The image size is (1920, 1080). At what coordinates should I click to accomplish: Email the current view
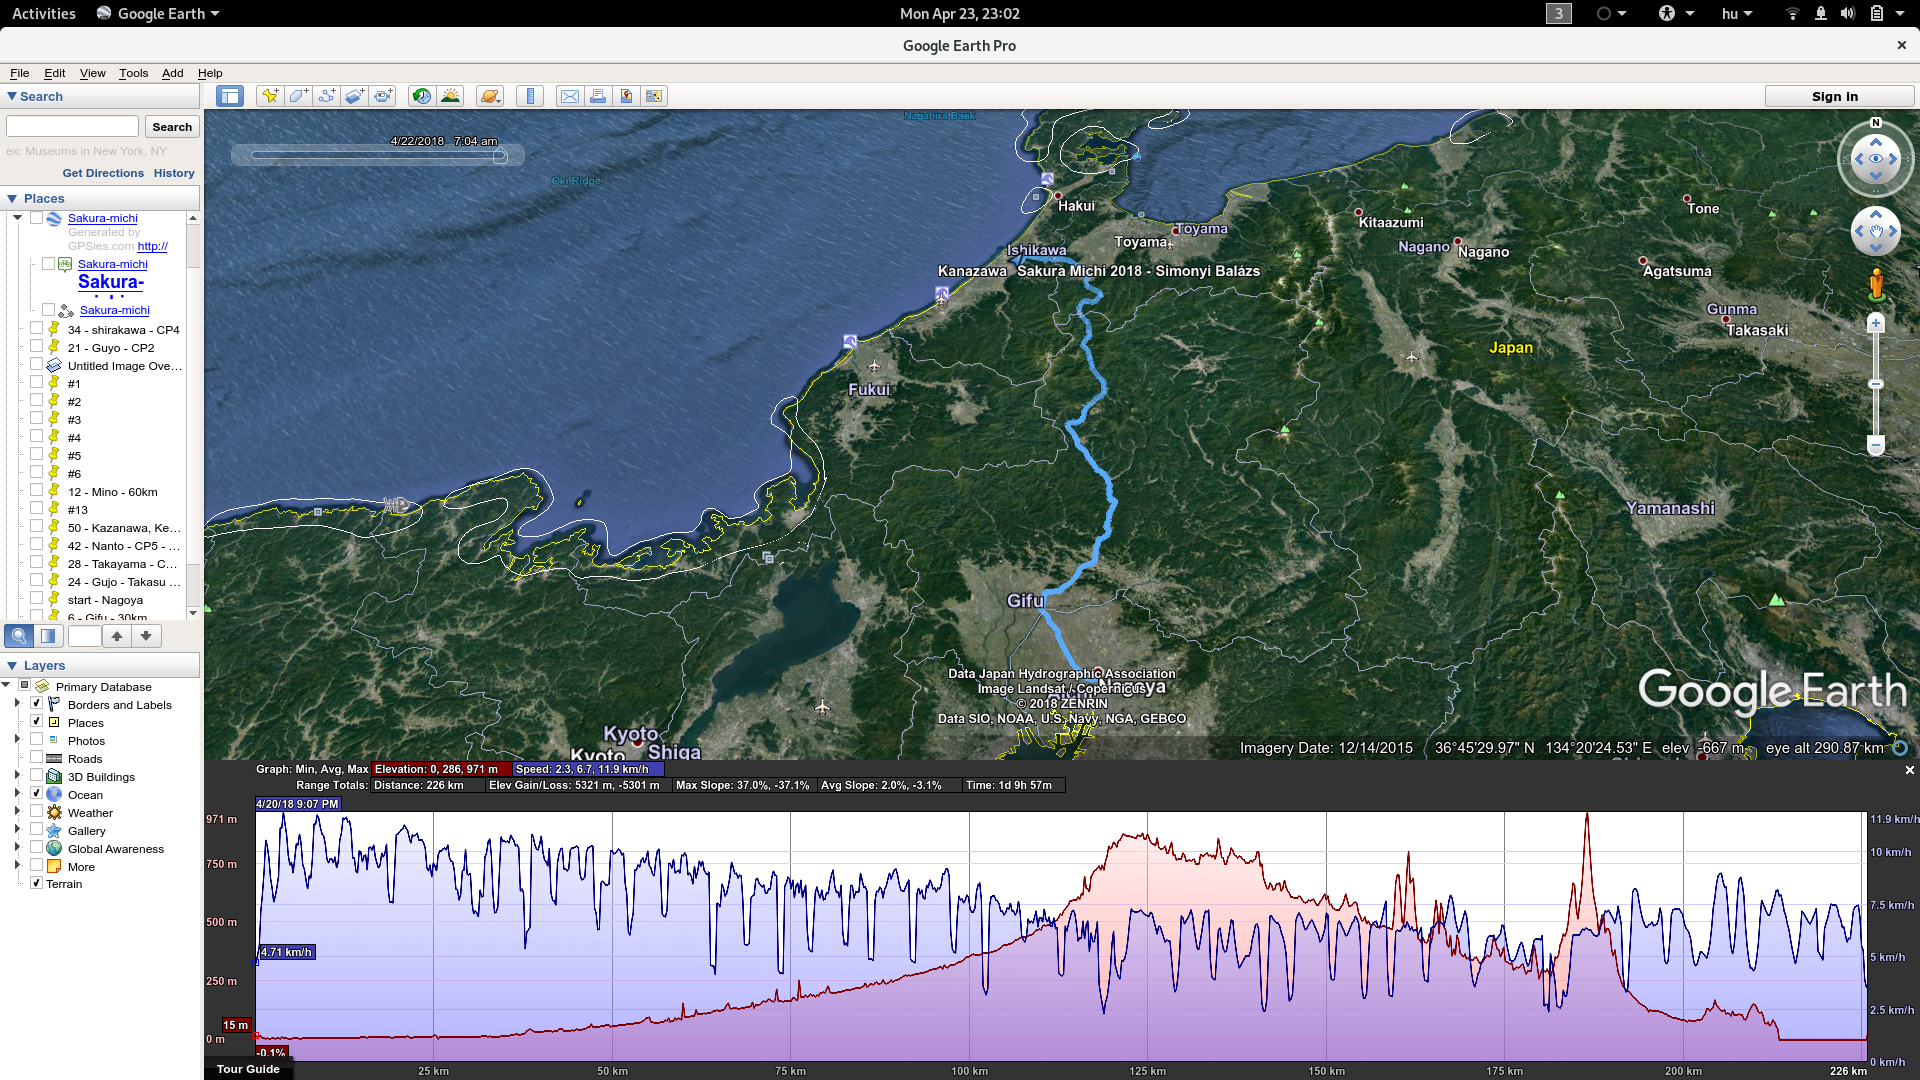(569, 96)
